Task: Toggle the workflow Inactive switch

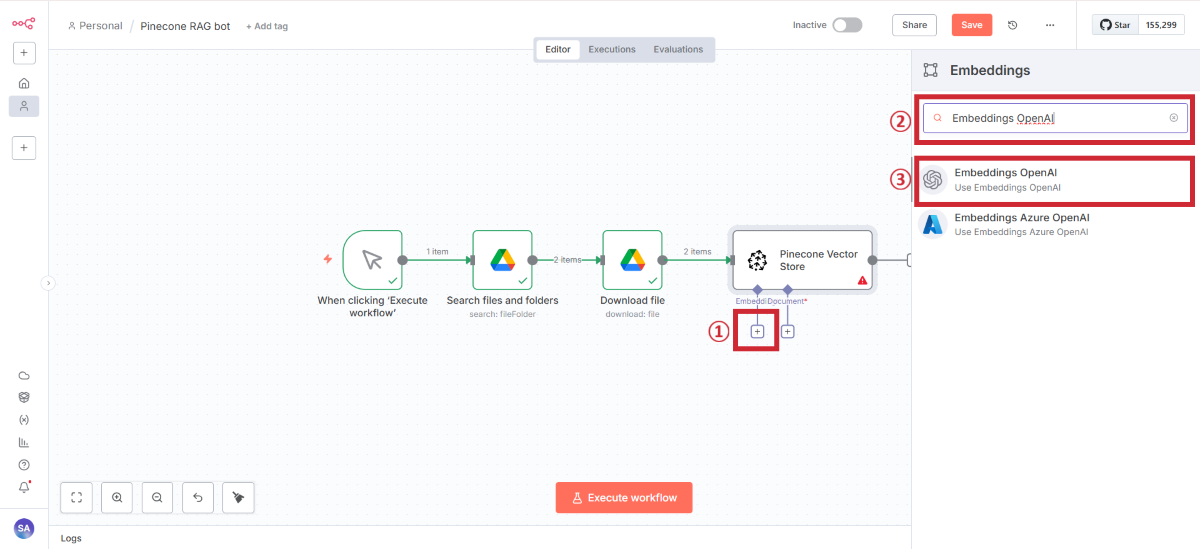Action: (x=846, y=25)
